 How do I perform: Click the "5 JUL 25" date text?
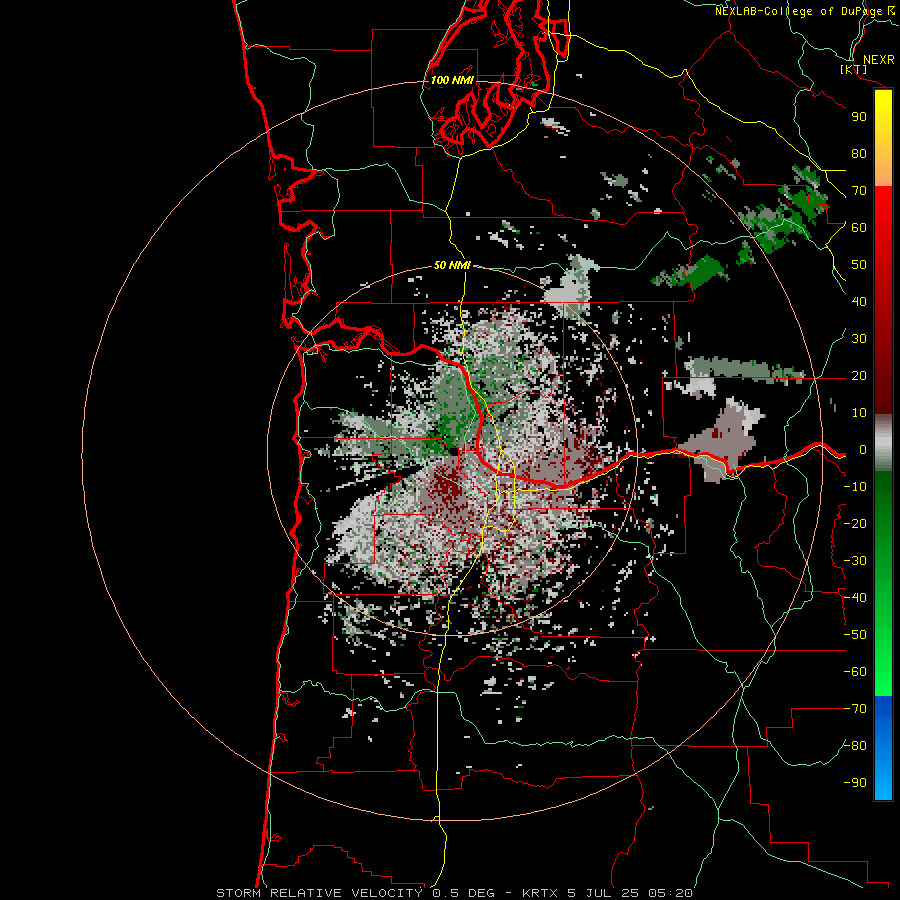(x=603, y=893)
